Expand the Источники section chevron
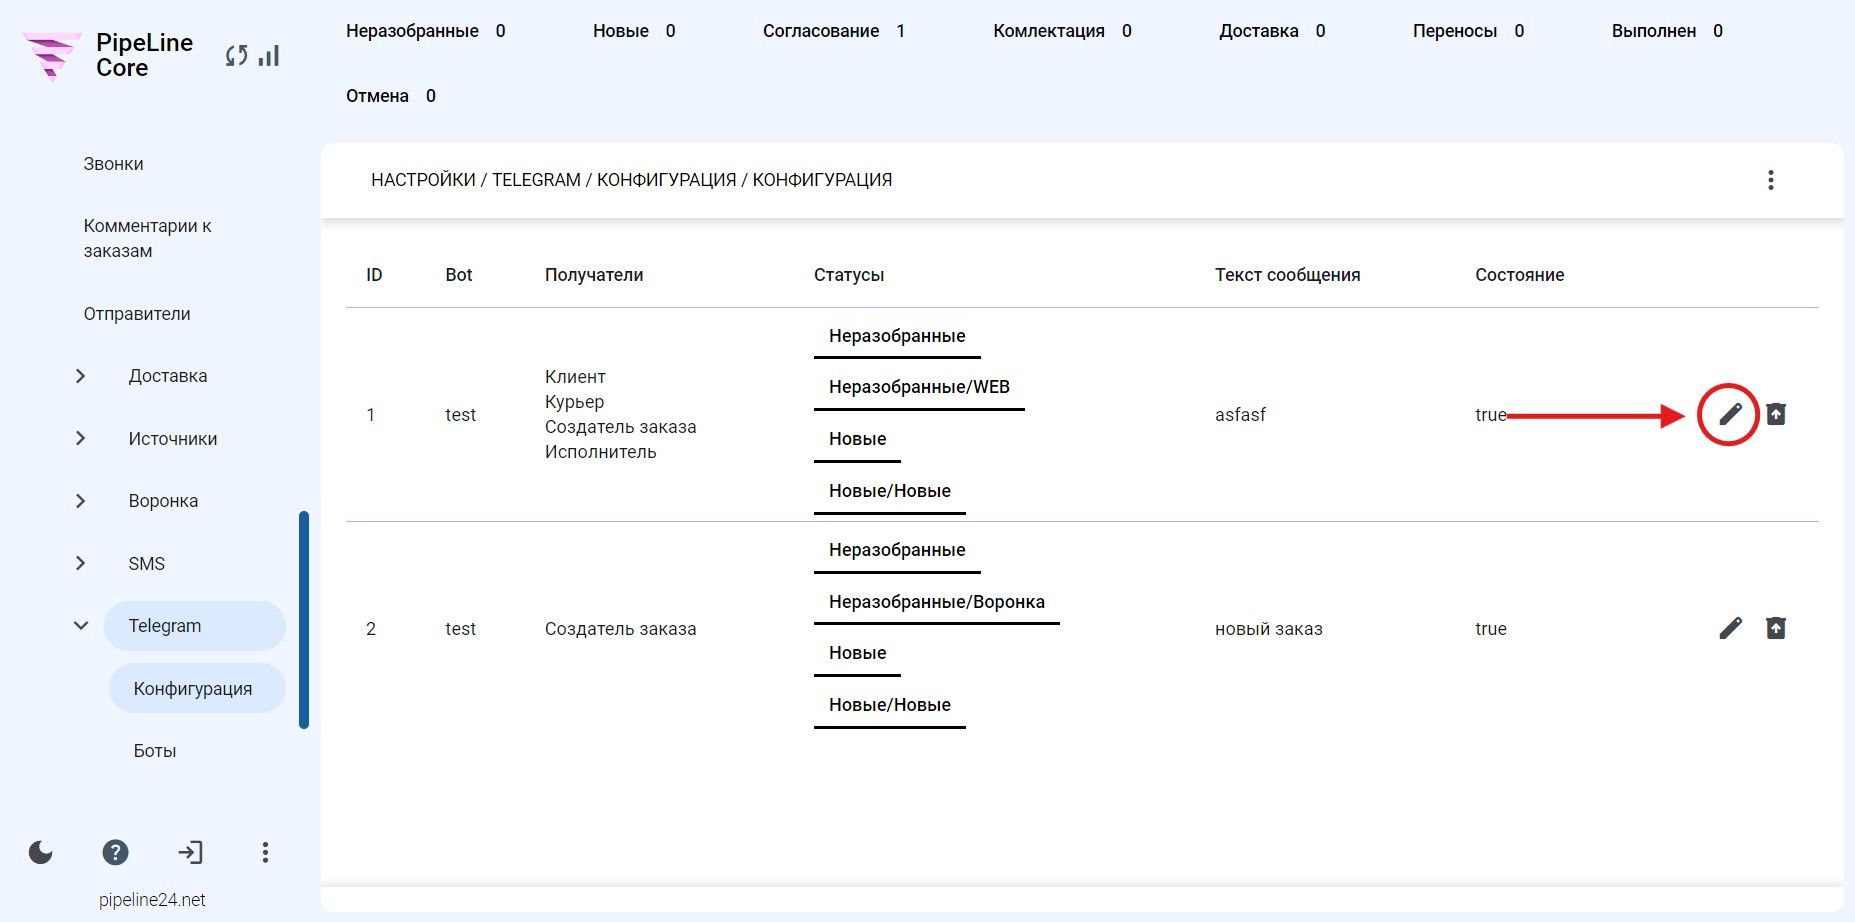Image resolution: width=1855 pixels, height=922 pixels. click(x=81, y=438)
